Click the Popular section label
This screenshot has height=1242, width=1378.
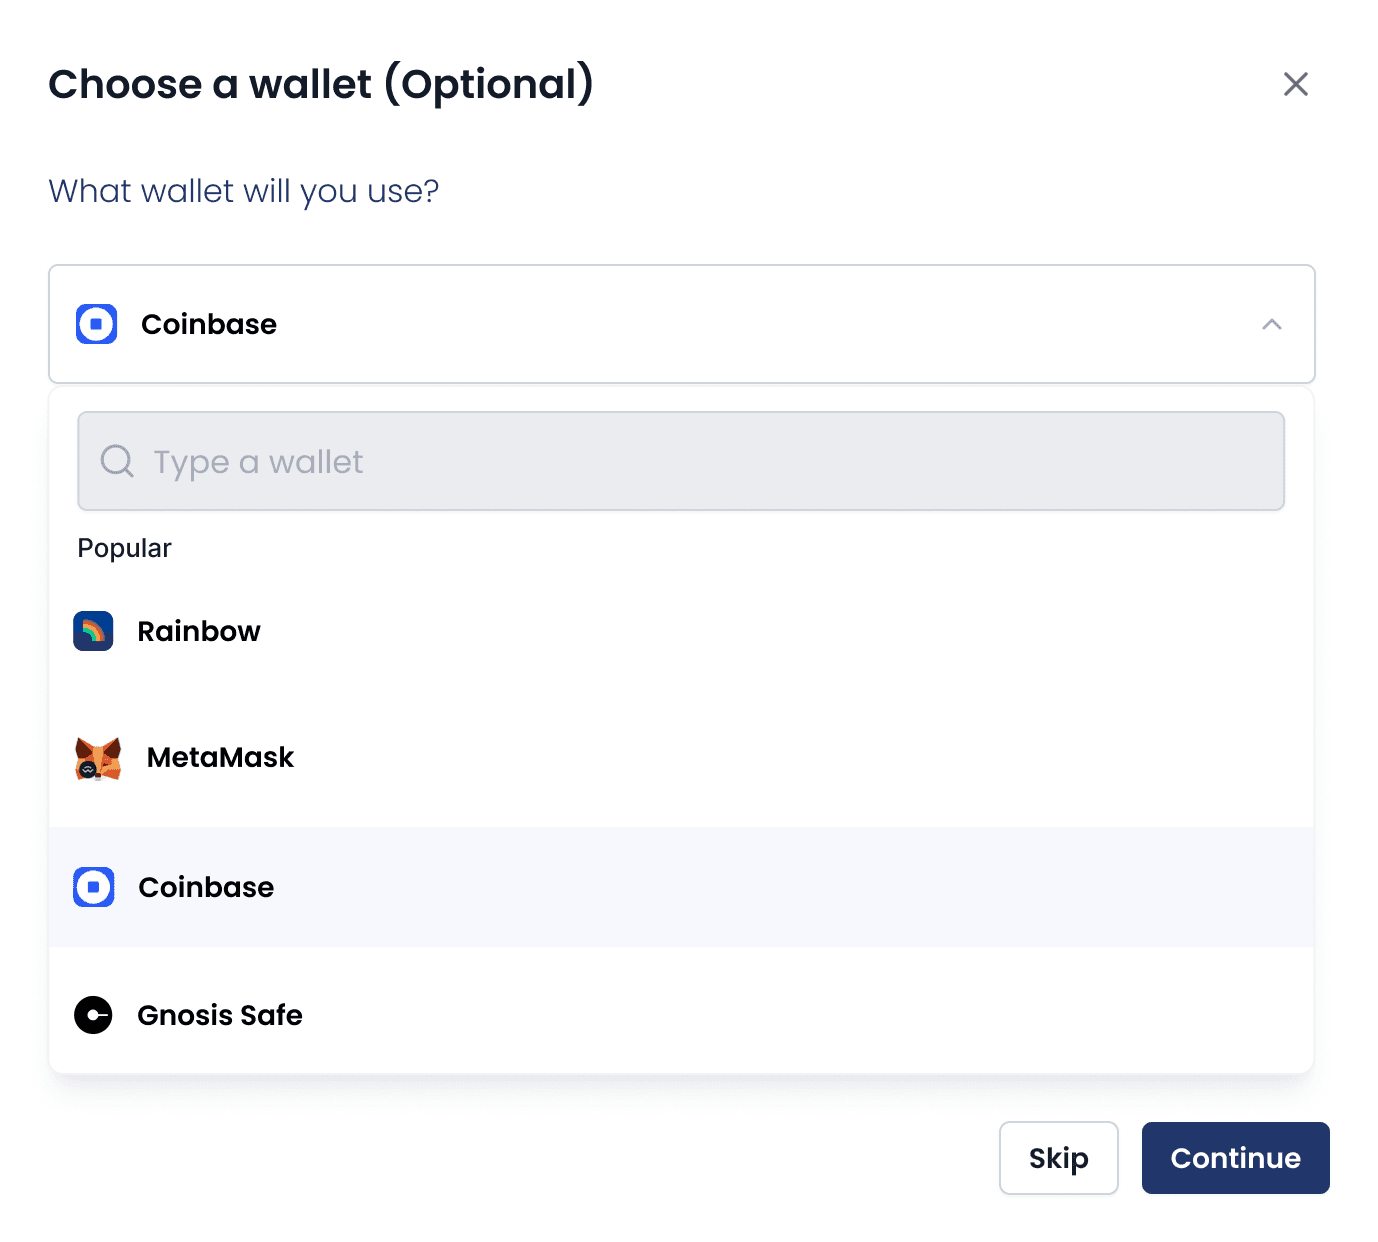click(x=124, y=548)
